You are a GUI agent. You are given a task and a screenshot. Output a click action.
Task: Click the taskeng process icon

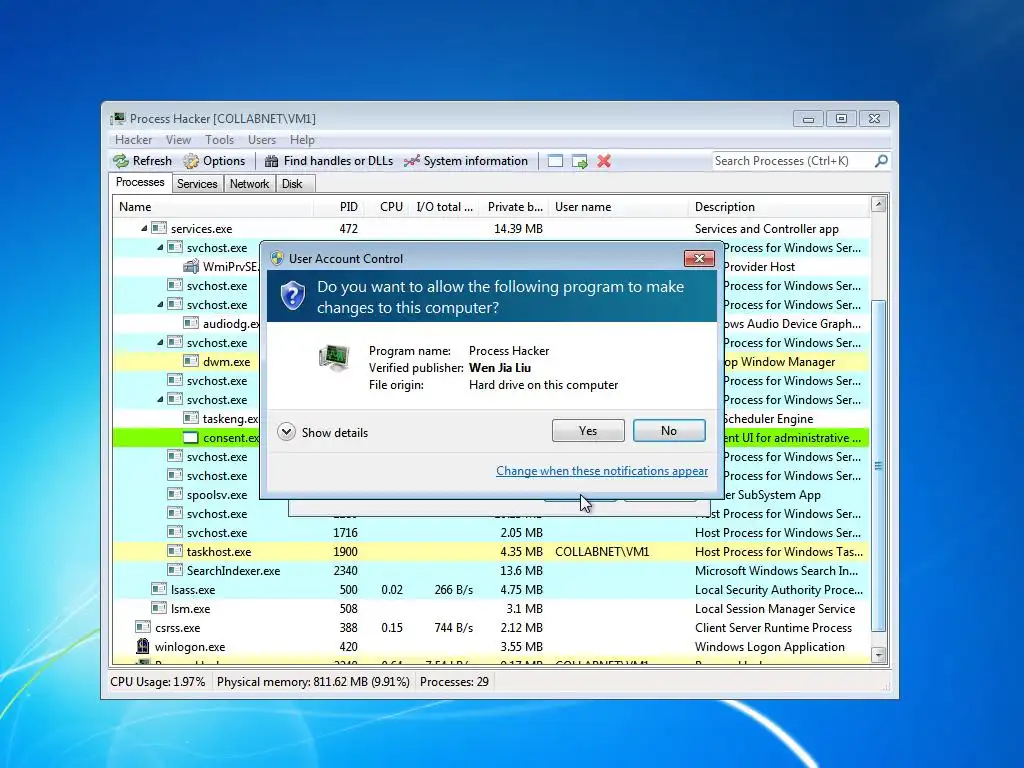[191, 418]
